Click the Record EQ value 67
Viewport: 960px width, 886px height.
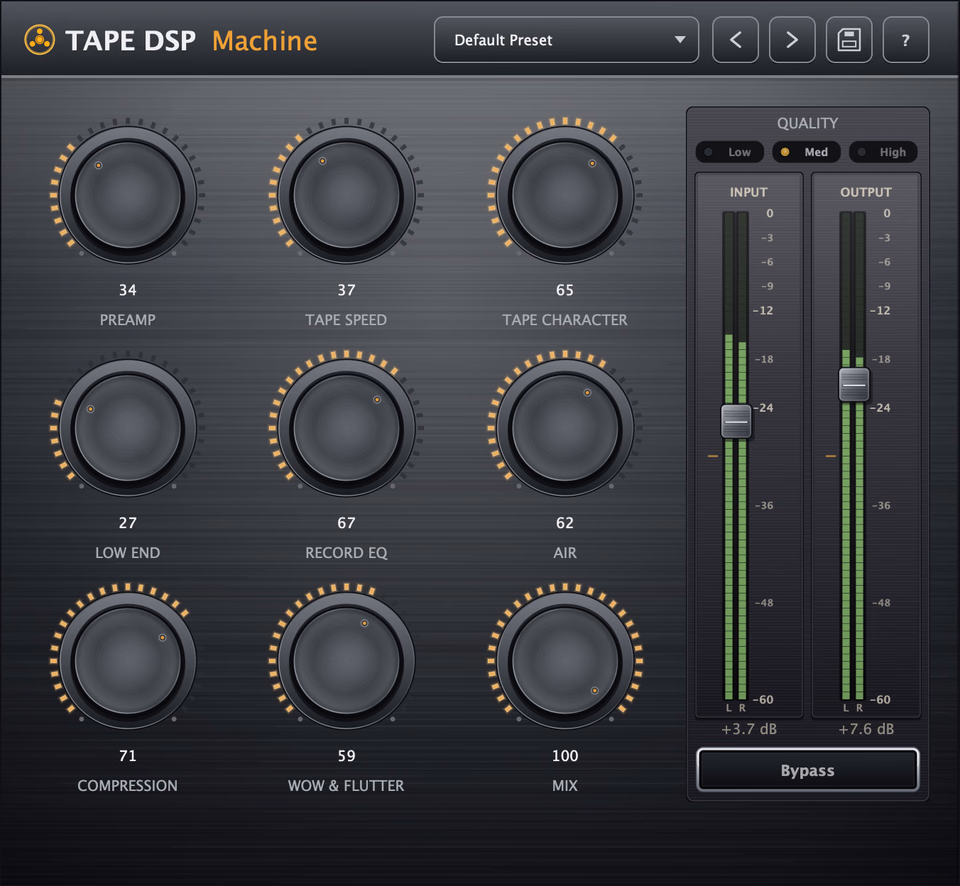(347, 523)
